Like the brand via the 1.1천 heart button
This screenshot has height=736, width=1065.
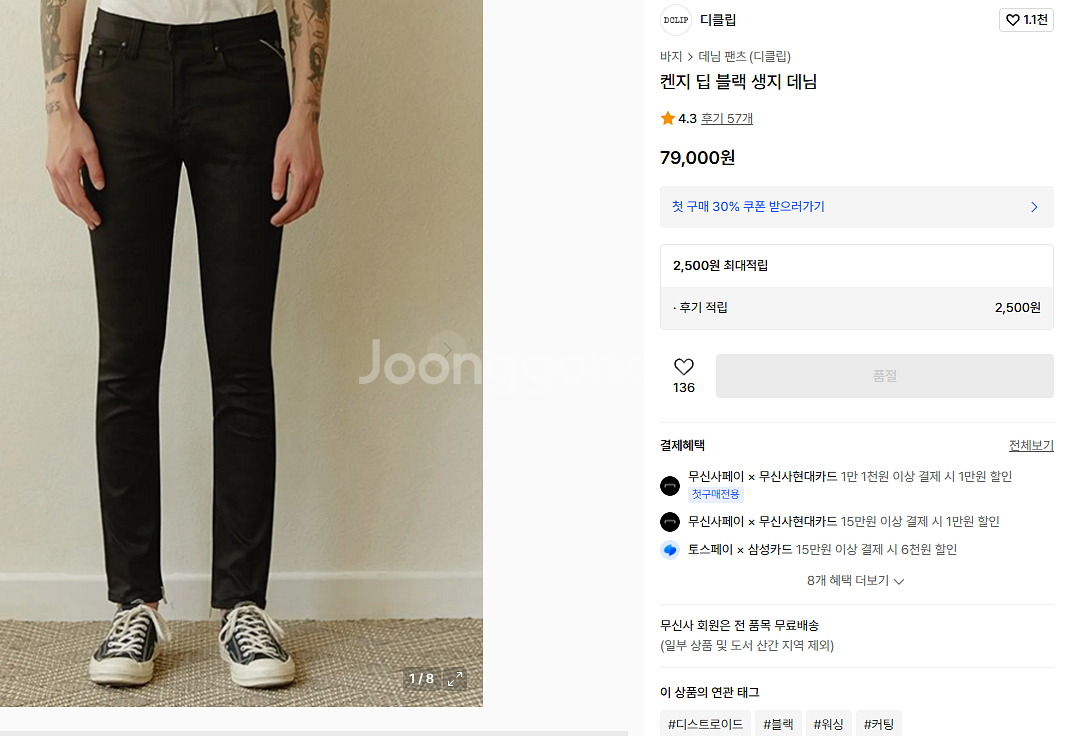[x=1026, y=20]
